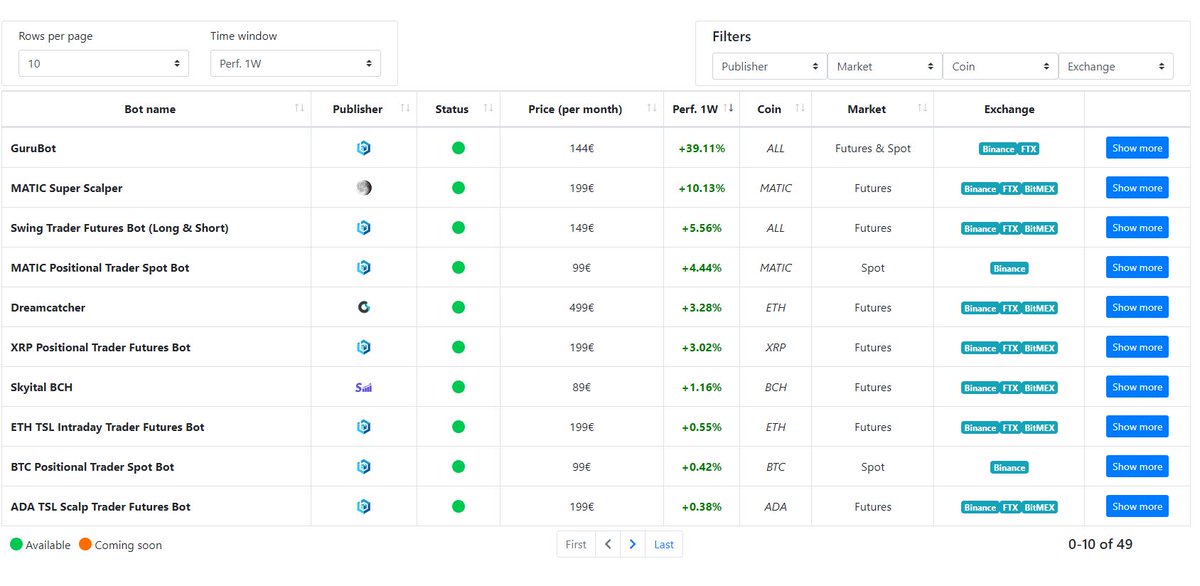The width and height of the screenshot is (1200, 586).
Task: Open Rows per page dropdown
Action: [104, 63]
